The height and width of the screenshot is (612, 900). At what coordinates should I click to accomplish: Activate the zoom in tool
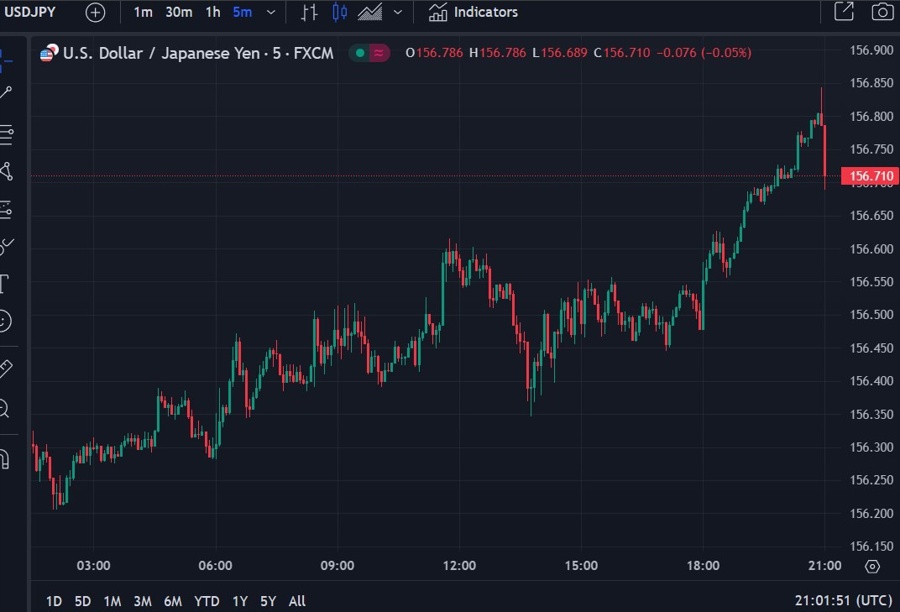[x=4, y=408]
